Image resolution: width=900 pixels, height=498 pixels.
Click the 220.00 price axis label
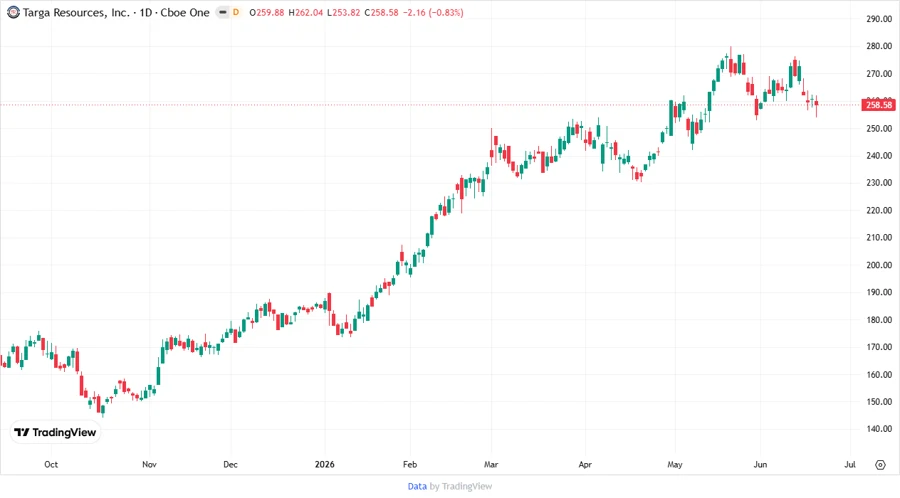point(879,210)
